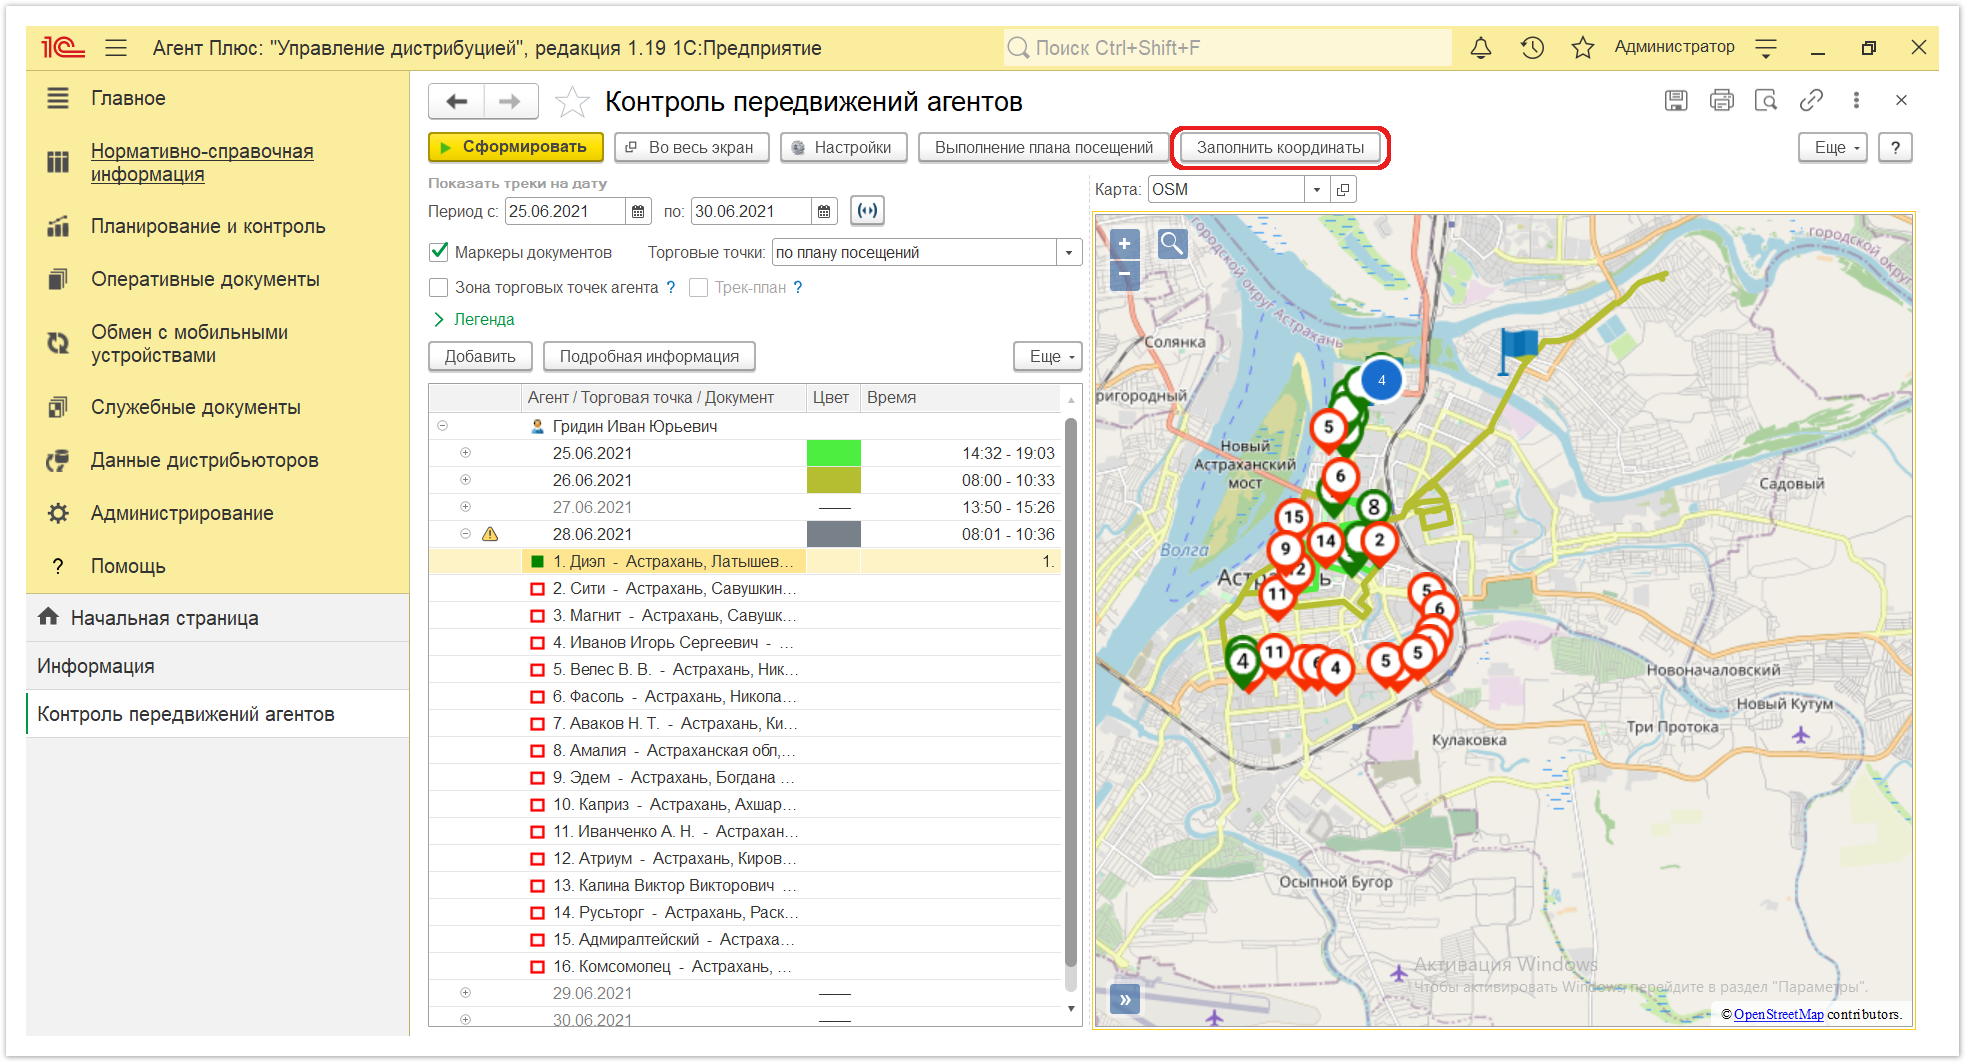Image resolution: width=1965 pixels, height=1062 pixels.
Task: Click the online tracking signal icon
Action: (867, 211)
